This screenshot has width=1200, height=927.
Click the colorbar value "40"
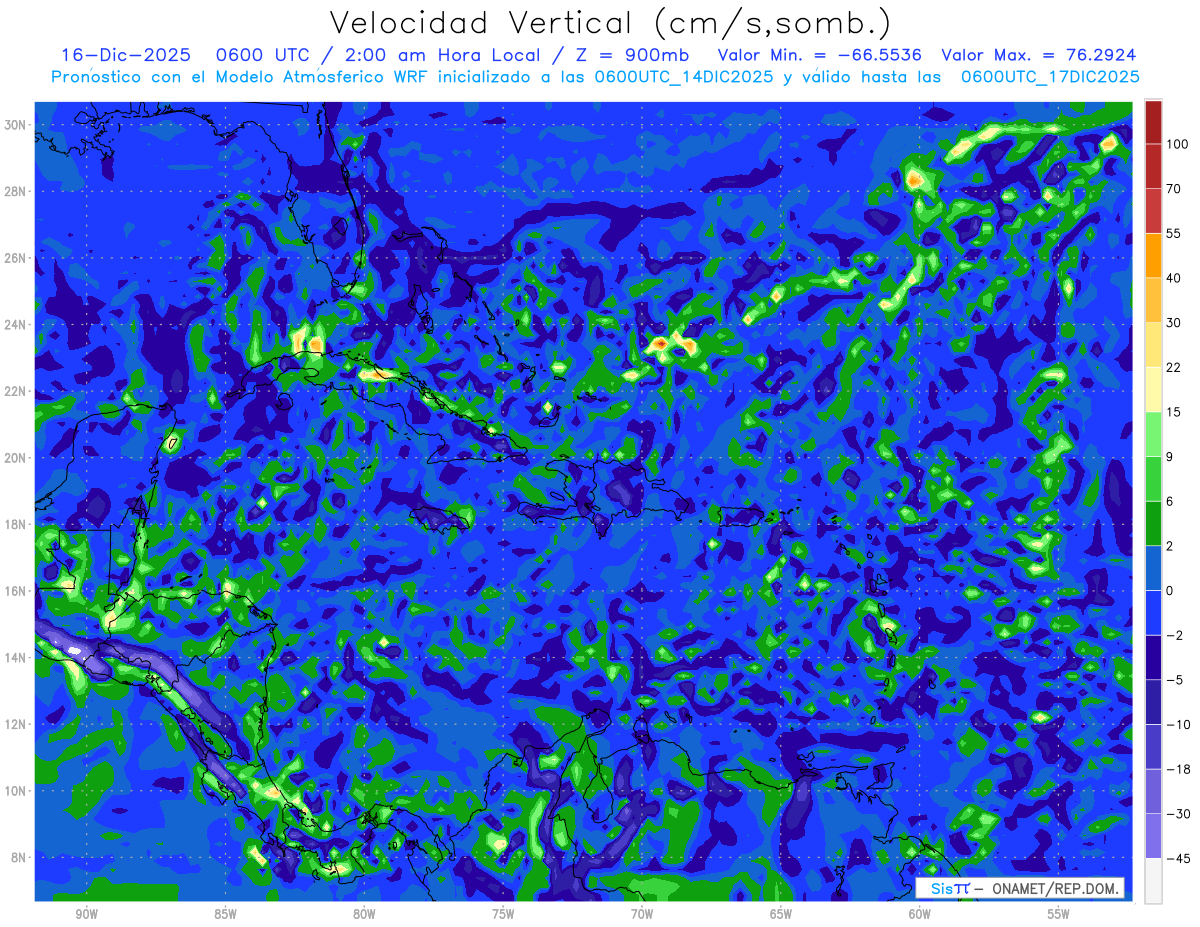point(1174,278)
